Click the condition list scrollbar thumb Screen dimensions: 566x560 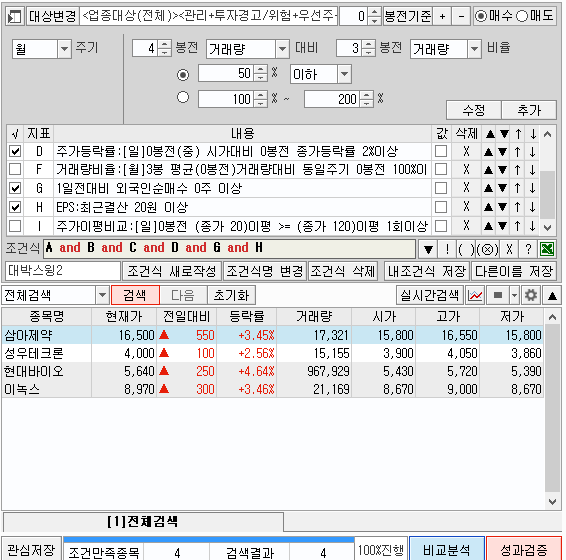tap(547, 195)
